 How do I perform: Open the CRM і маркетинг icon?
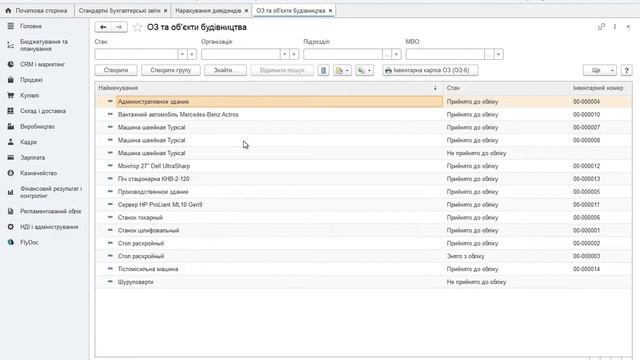click(x=11, y=64)
